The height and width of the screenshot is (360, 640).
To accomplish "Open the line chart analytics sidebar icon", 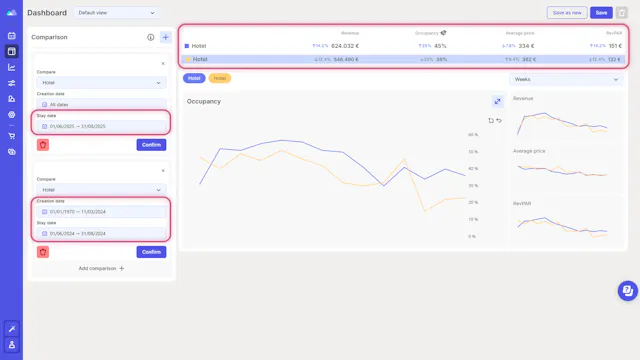I will coord(11,67).
